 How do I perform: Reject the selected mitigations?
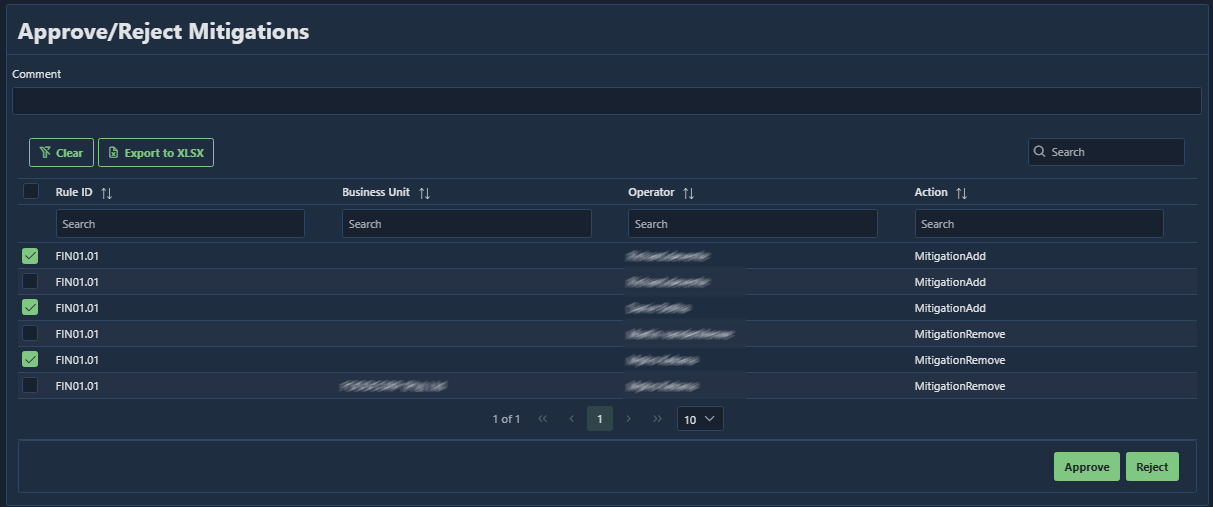pyautogui.click(x=1152, y=467)
